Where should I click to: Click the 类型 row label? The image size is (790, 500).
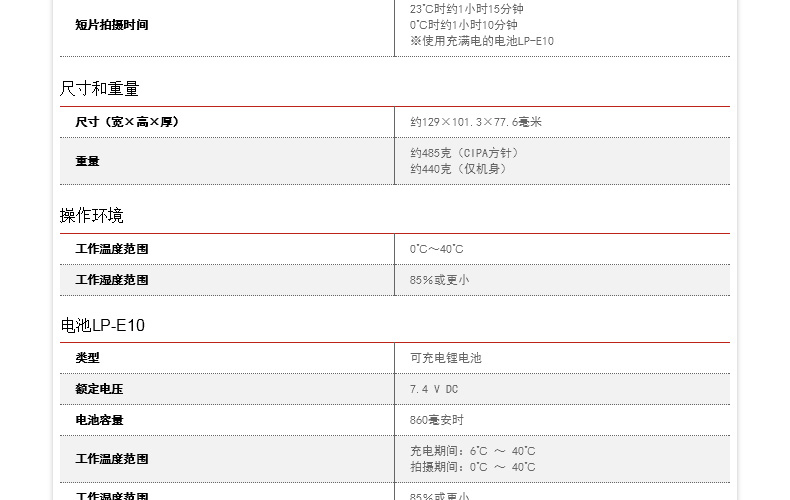click(x=87, y=358)
